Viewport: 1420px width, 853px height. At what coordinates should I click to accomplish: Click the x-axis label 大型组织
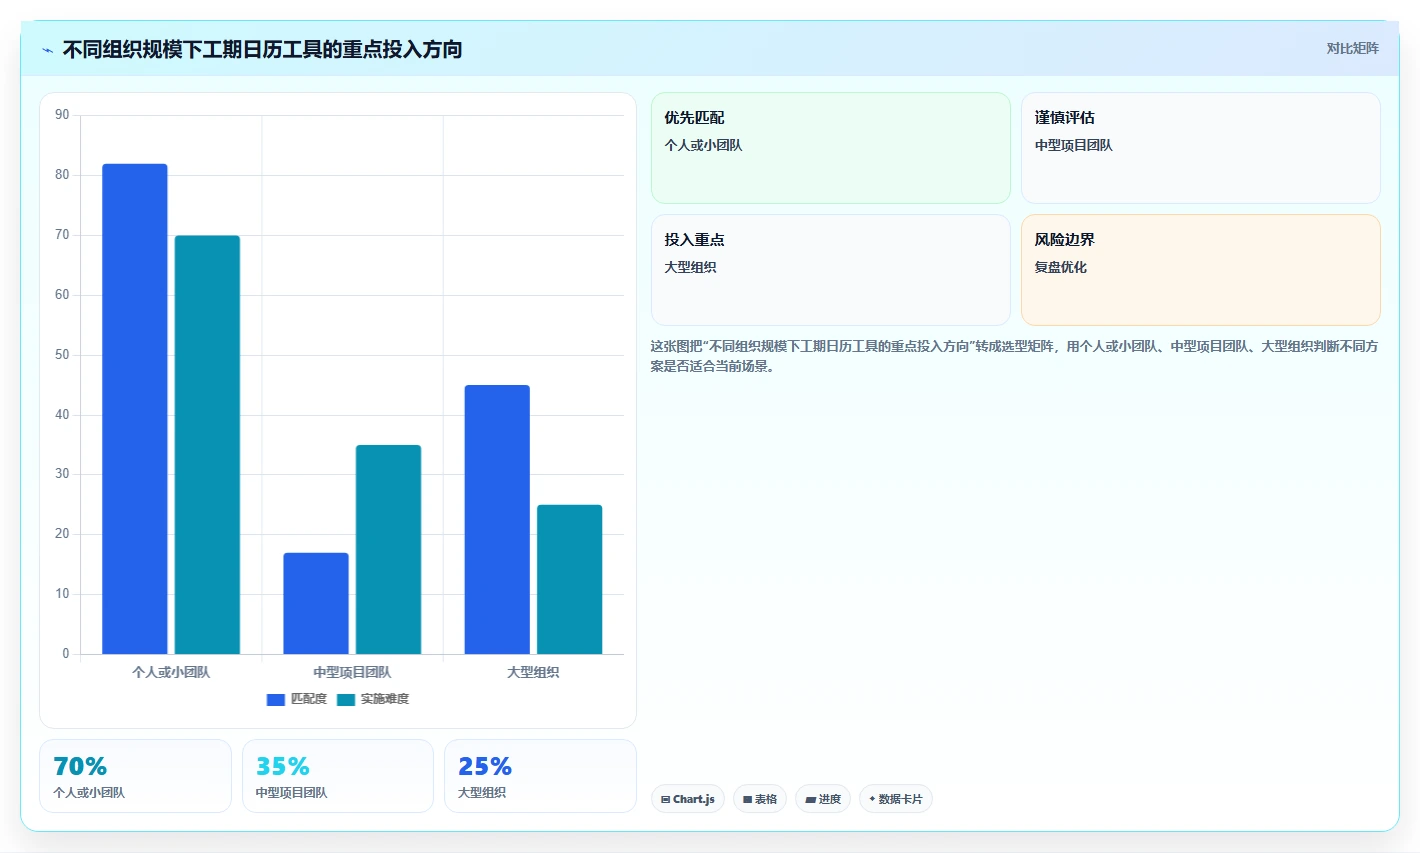tap(533, 672)
